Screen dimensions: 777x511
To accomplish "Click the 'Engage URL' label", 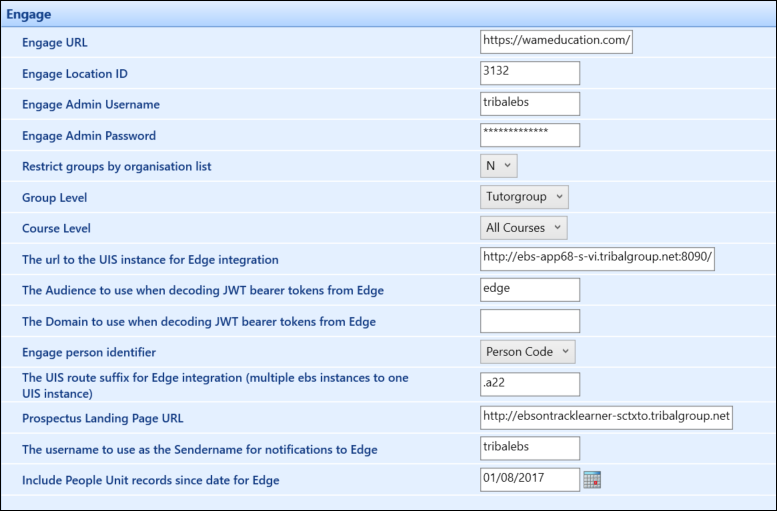I will click(x=55, y=43).
